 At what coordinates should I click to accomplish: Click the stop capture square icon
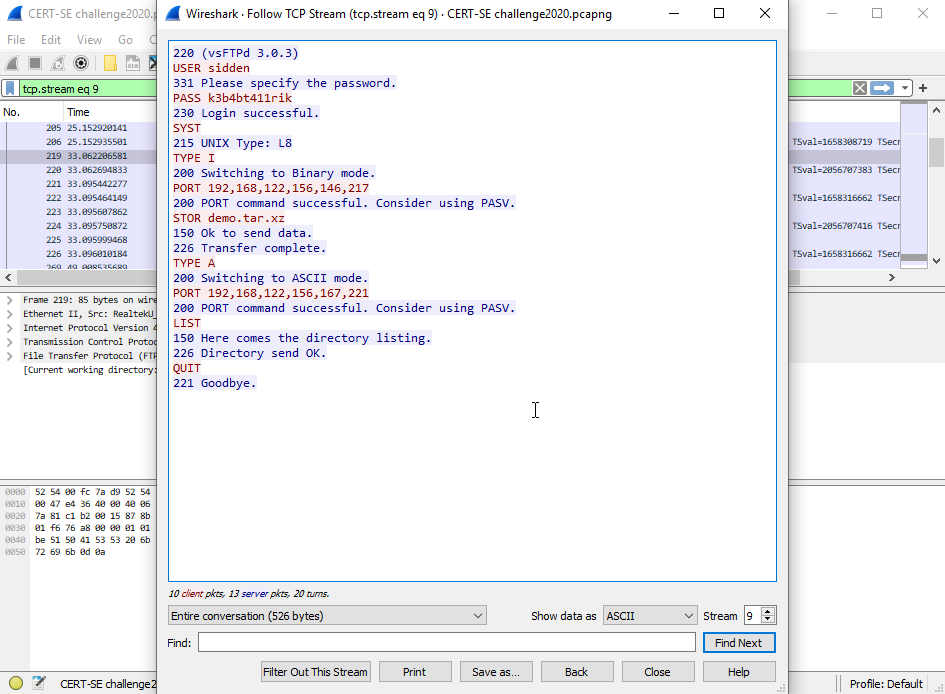(35, 63)
